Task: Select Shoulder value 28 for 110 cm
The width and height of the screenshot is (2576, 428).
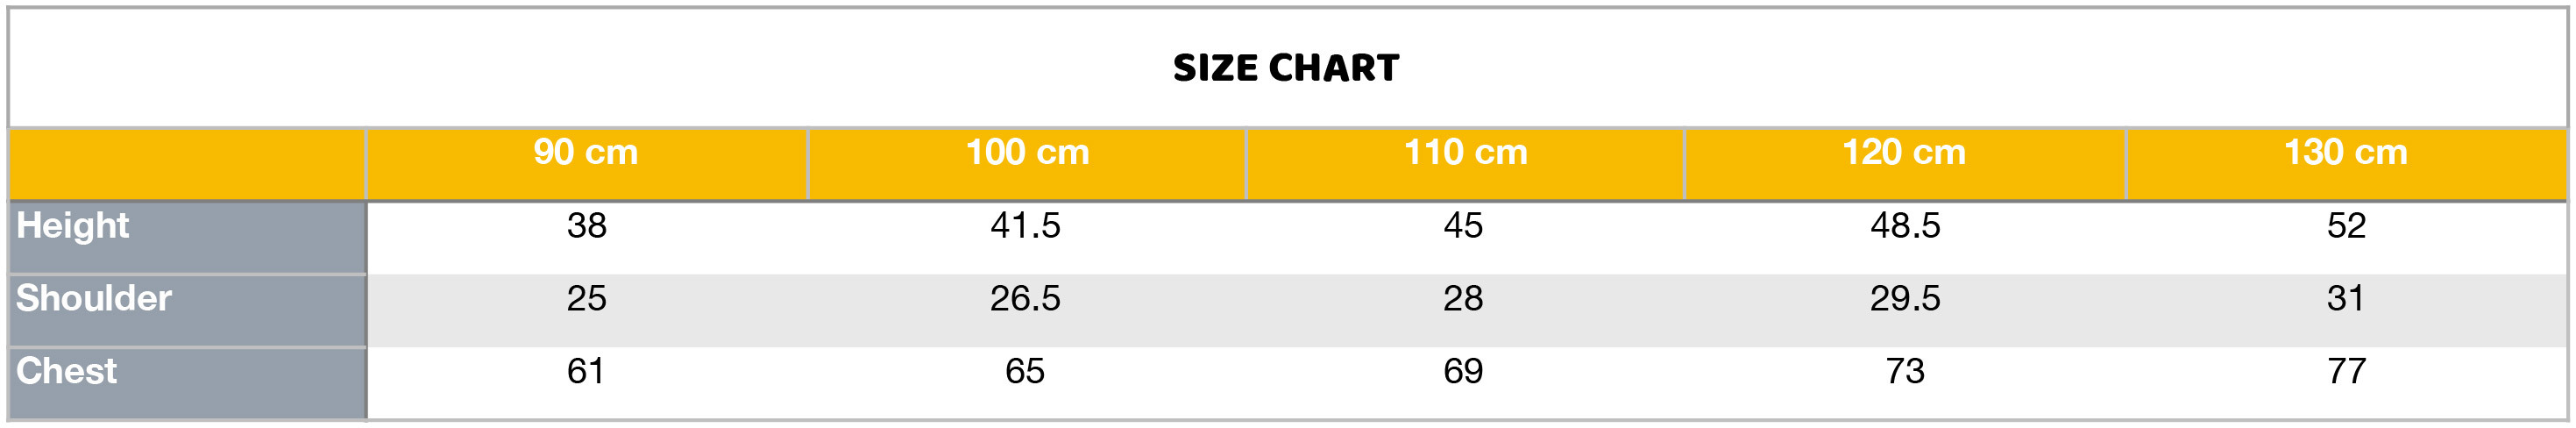Action: coord(1463,298)
